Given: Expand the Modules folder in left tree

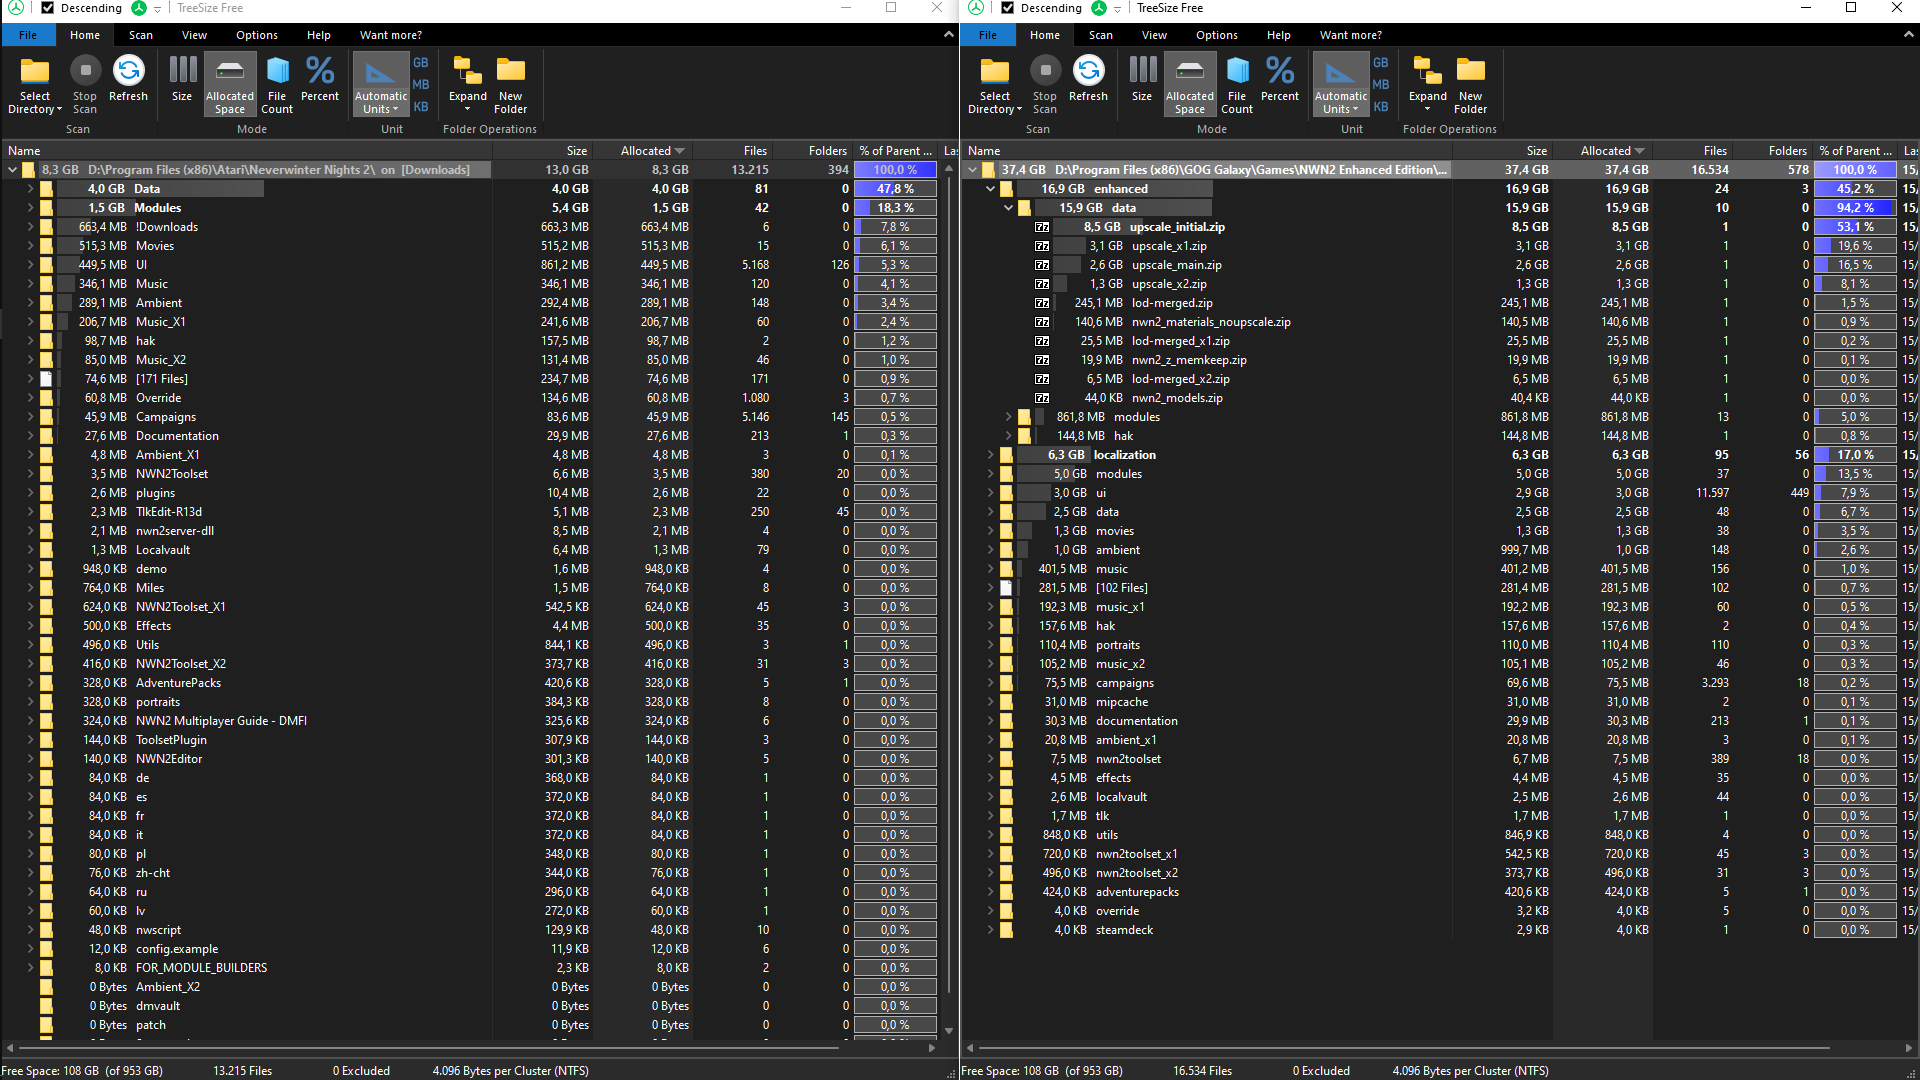Looking at the screenshot, I should (x=30, y=208).
